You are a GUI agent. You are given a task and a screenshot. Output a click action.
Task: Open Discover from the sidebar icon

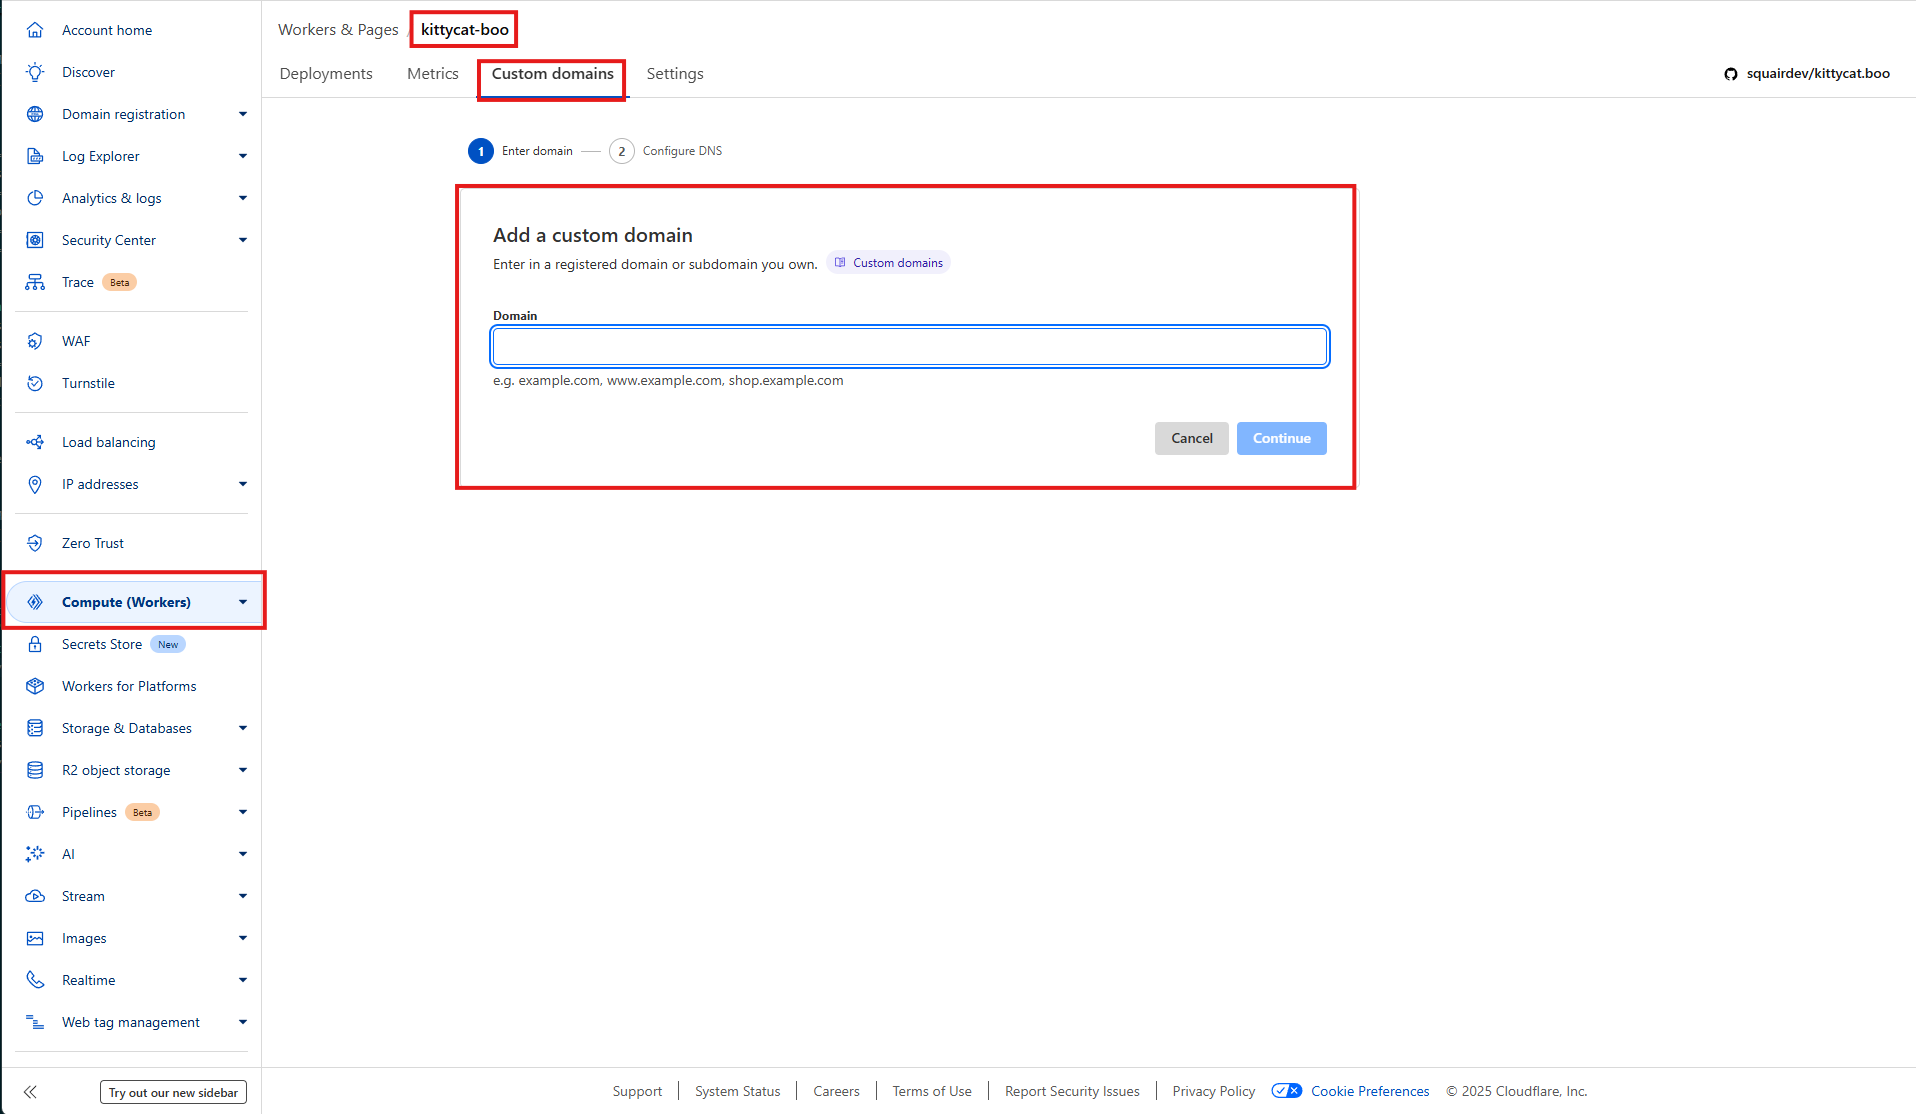(35, 72)
